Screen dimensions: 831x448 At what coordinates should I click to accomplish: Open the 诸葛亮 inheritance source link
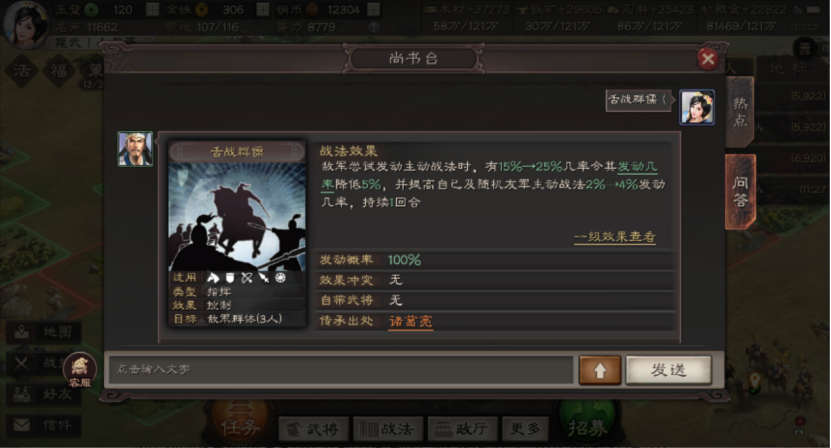(411, 321)
